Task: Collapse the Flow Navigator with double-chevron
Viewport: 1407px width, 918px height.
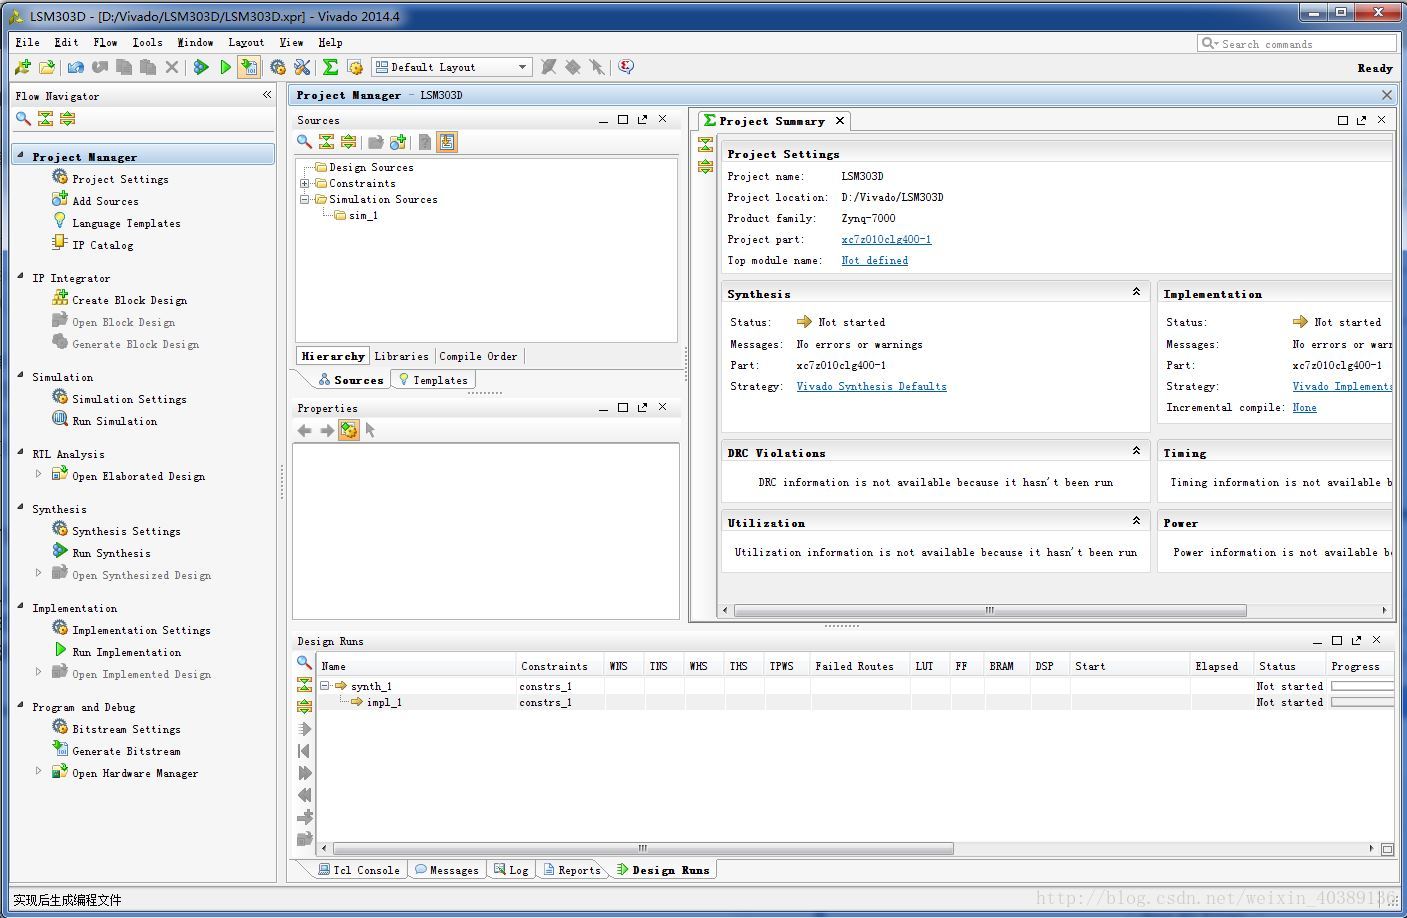Action: pyautogui.click(x=267, y=94)
